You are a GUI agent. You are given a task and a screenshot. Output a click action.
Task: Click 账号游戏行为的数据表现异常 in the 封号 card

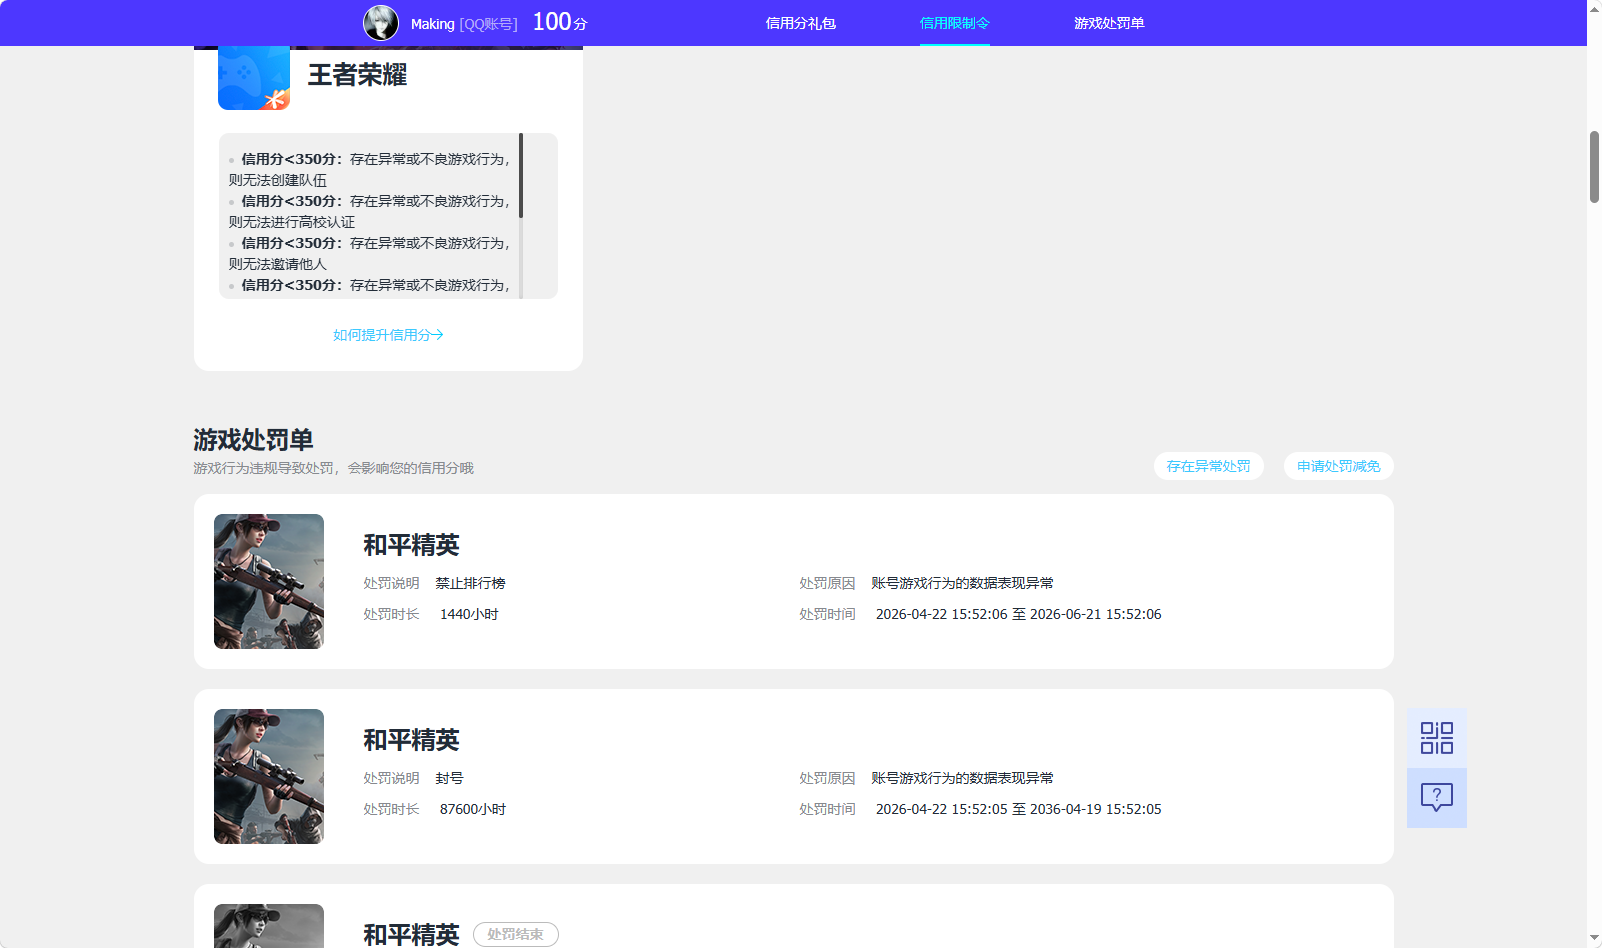point(962,778)
